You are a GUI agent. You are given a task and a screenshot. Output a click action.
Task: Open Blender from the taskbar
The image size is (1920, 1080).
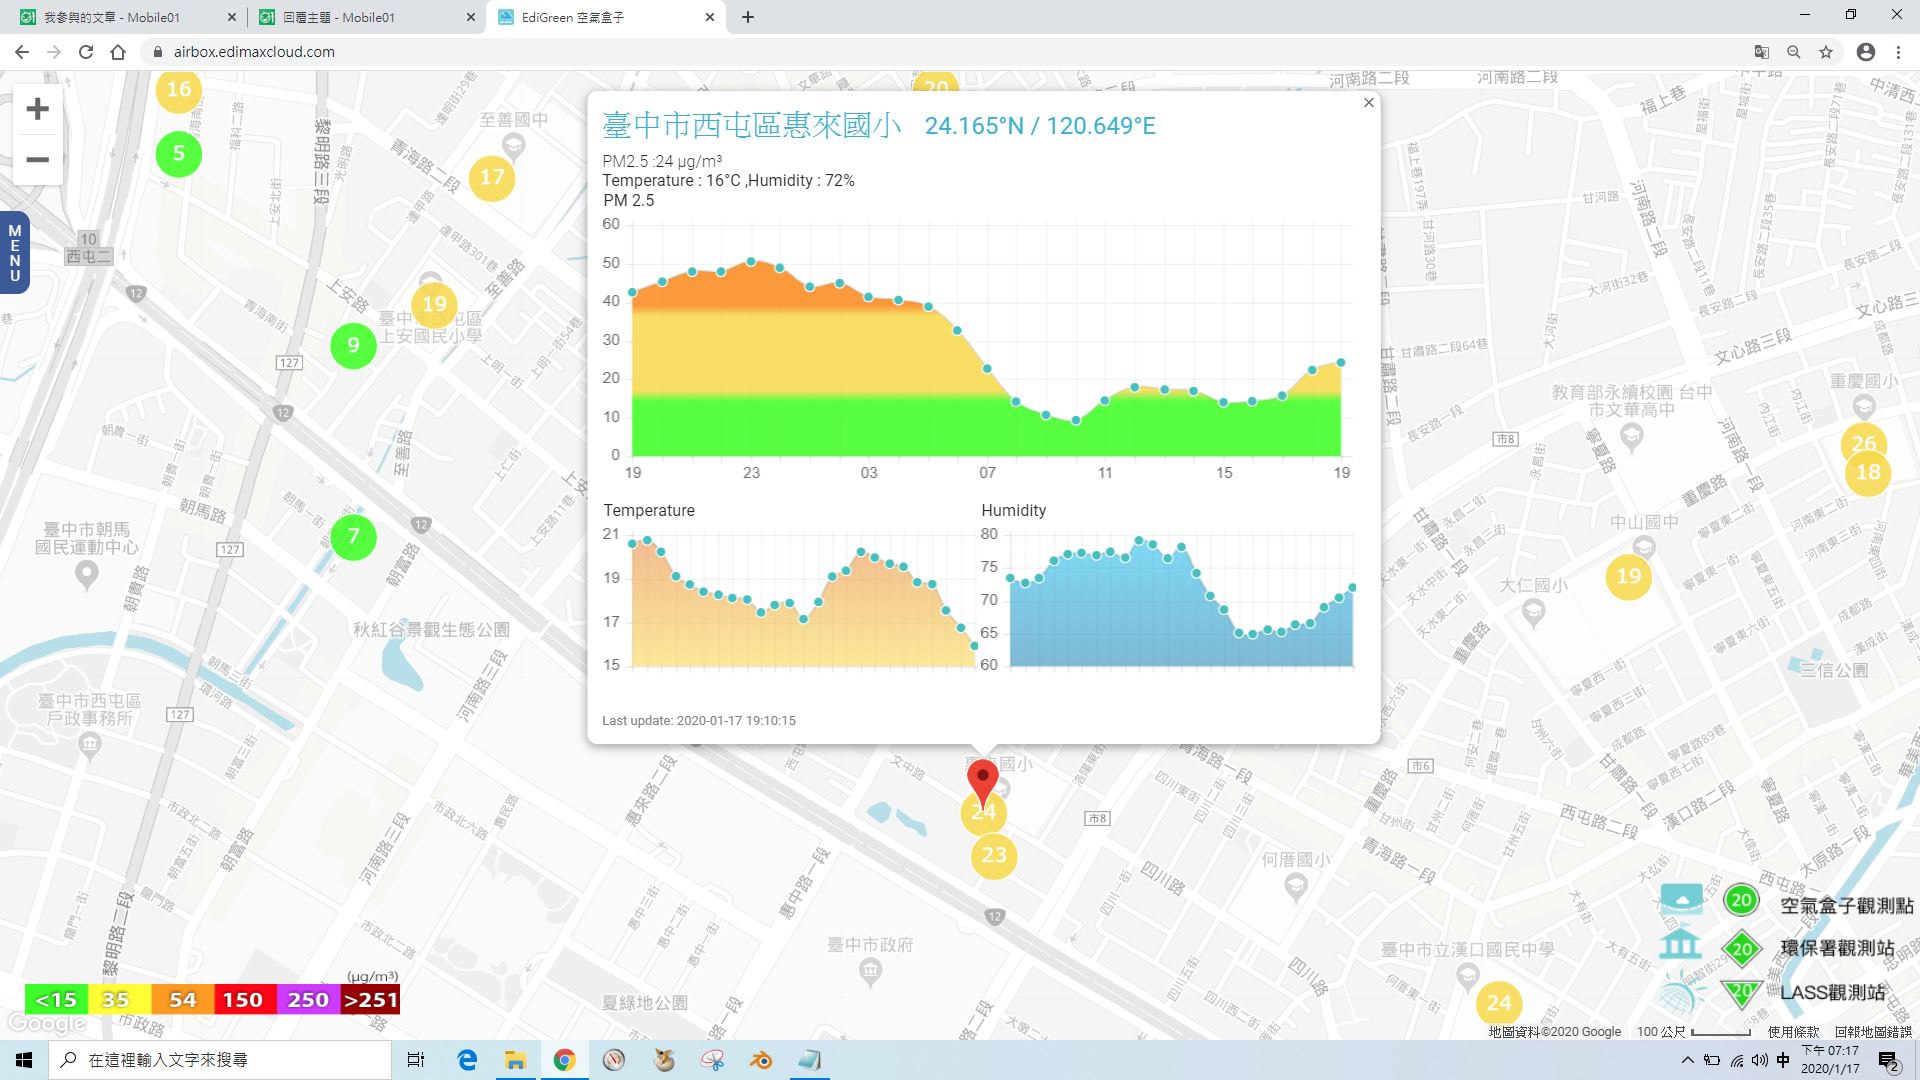[761, 1060]
